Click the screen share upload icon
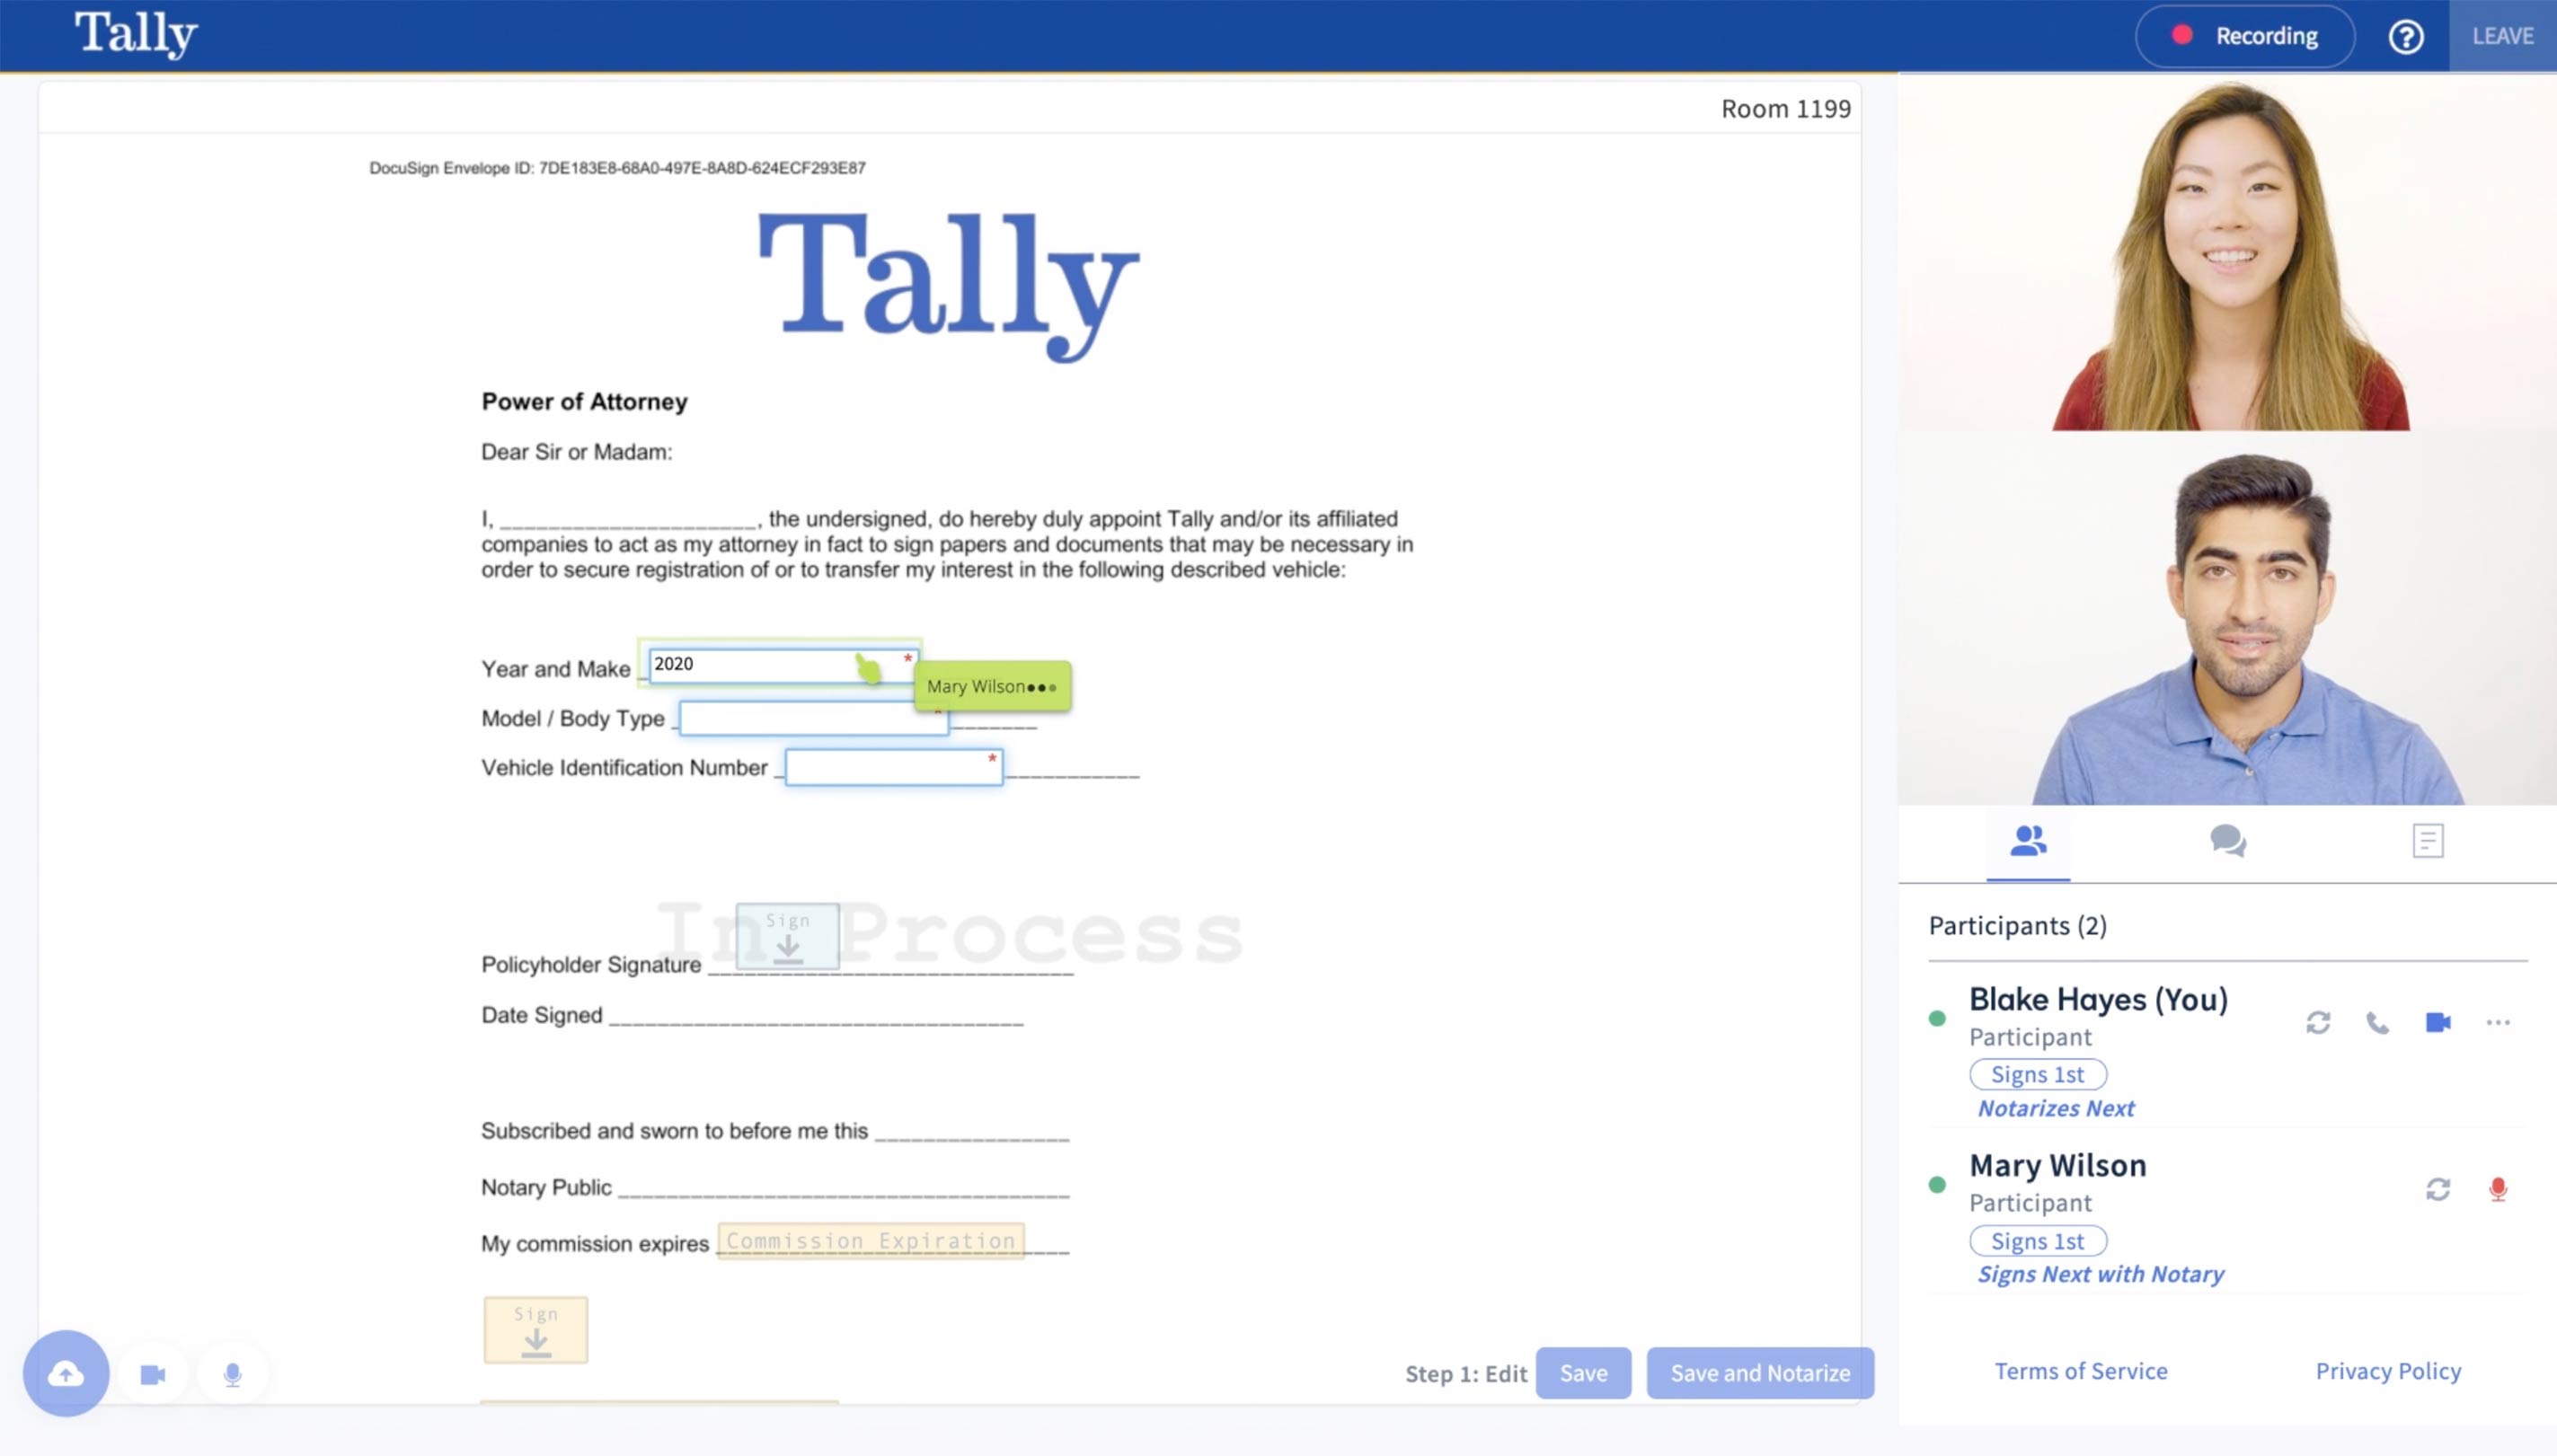The height and width of the screenshot is (1456, 2557). pyautogui.click(x=66, y=1372)
